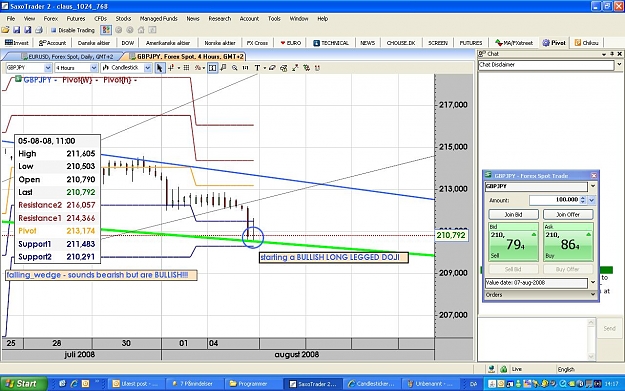Open the Invest workspace tab
625x391 pixels.
click(17, 43)
